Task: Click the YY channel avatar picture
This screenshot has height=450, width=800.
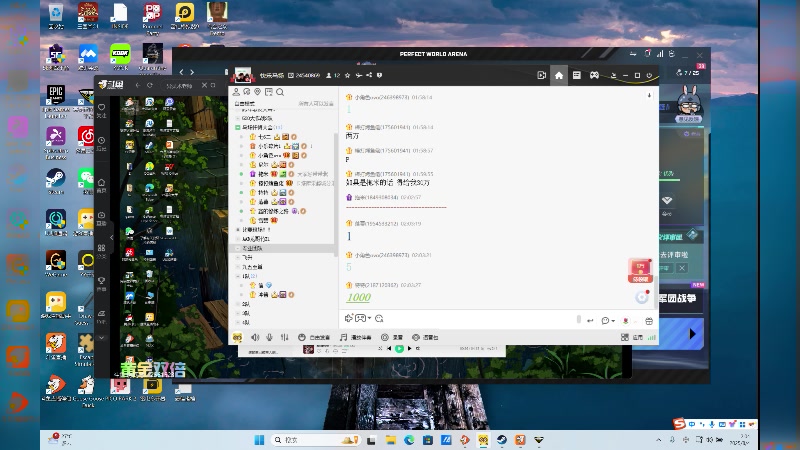Action: coord(243,76)
